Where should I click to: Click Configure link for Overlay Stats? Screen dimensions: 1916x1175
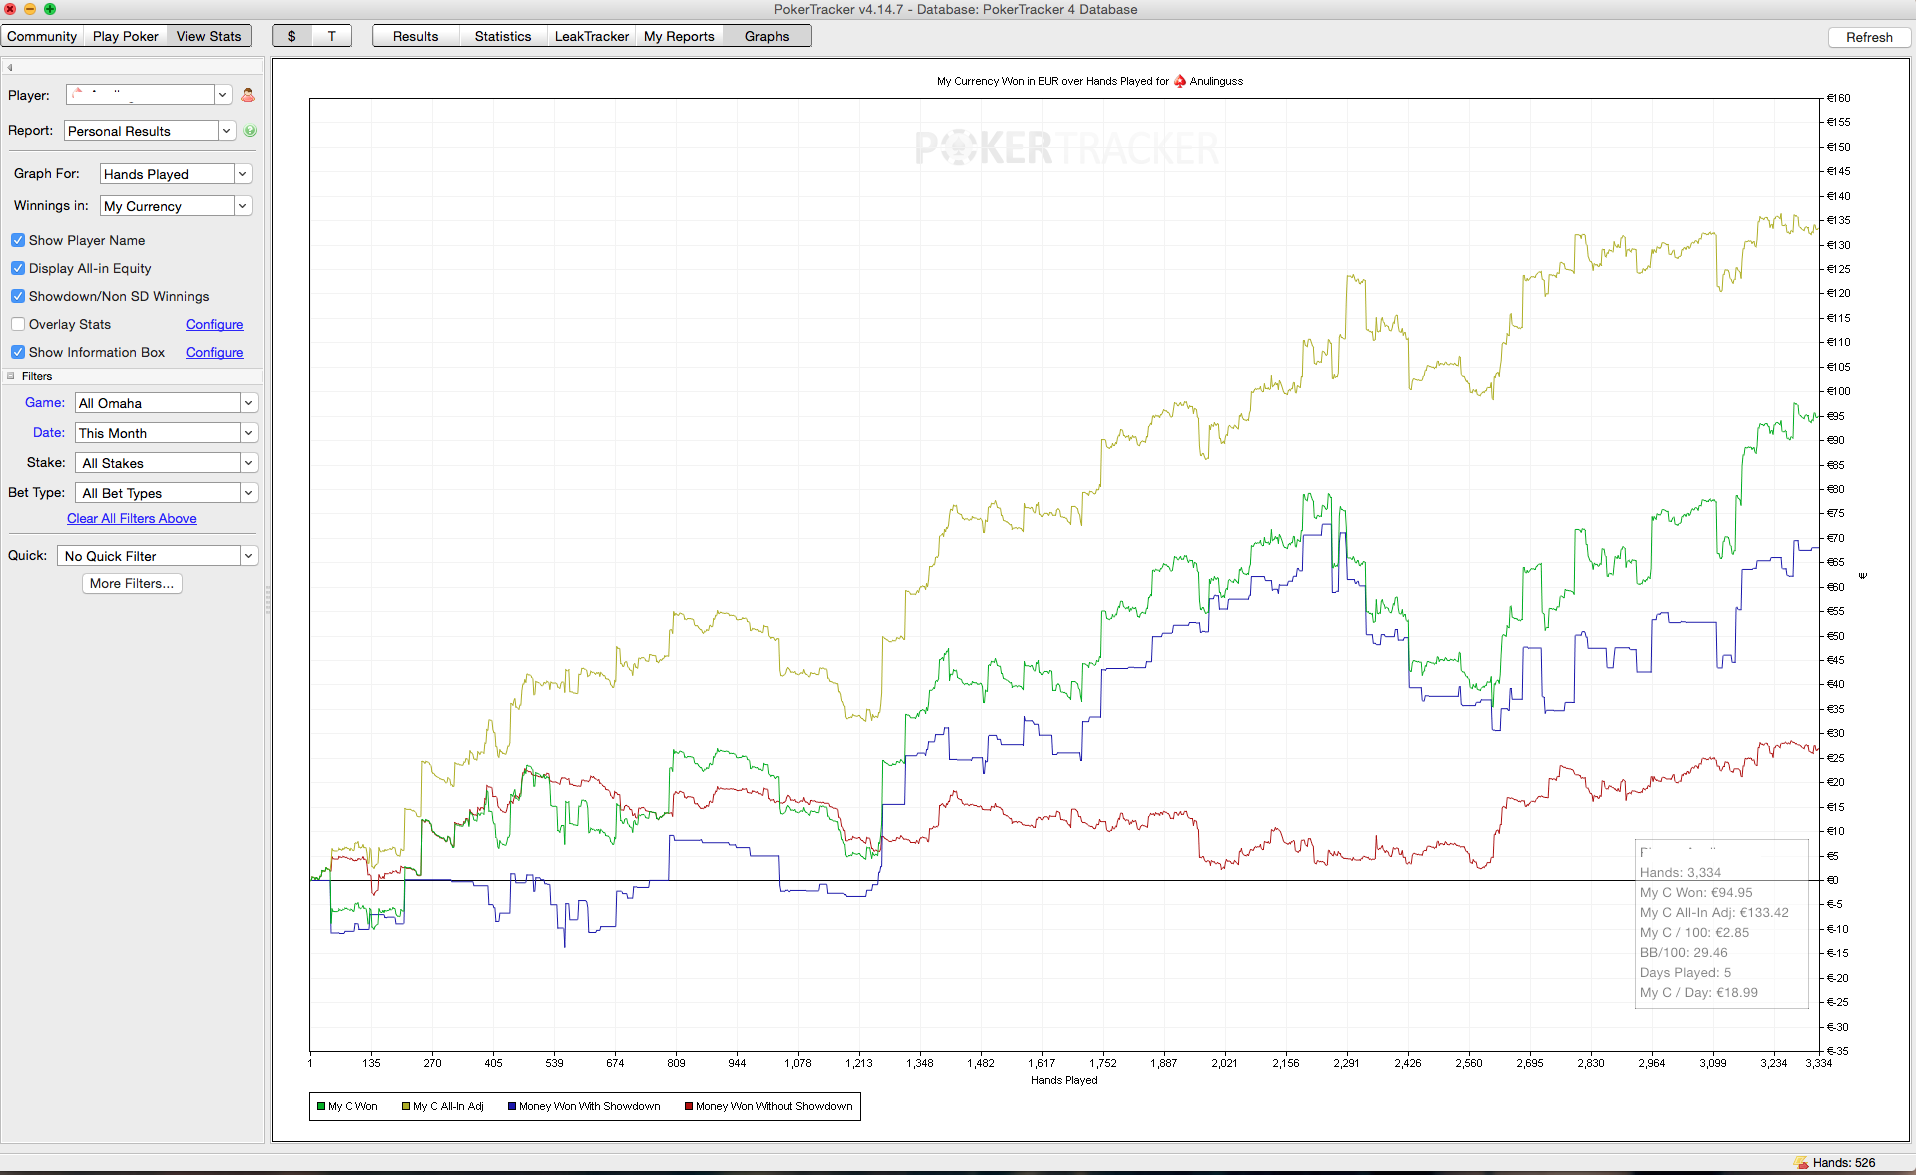tap(215, 324)
